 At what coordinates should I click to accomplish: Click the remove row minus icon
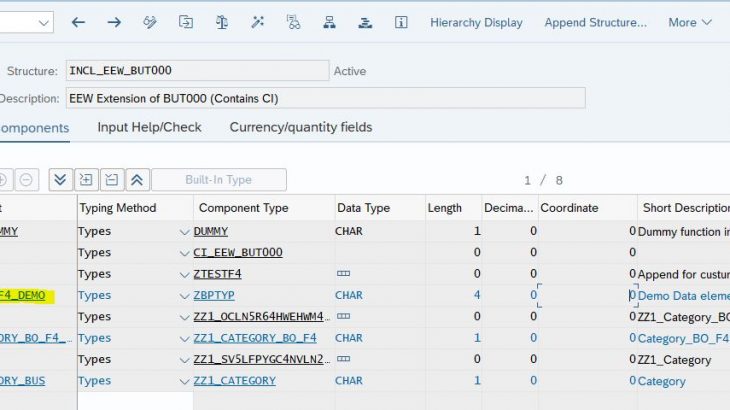coord(26,180)
